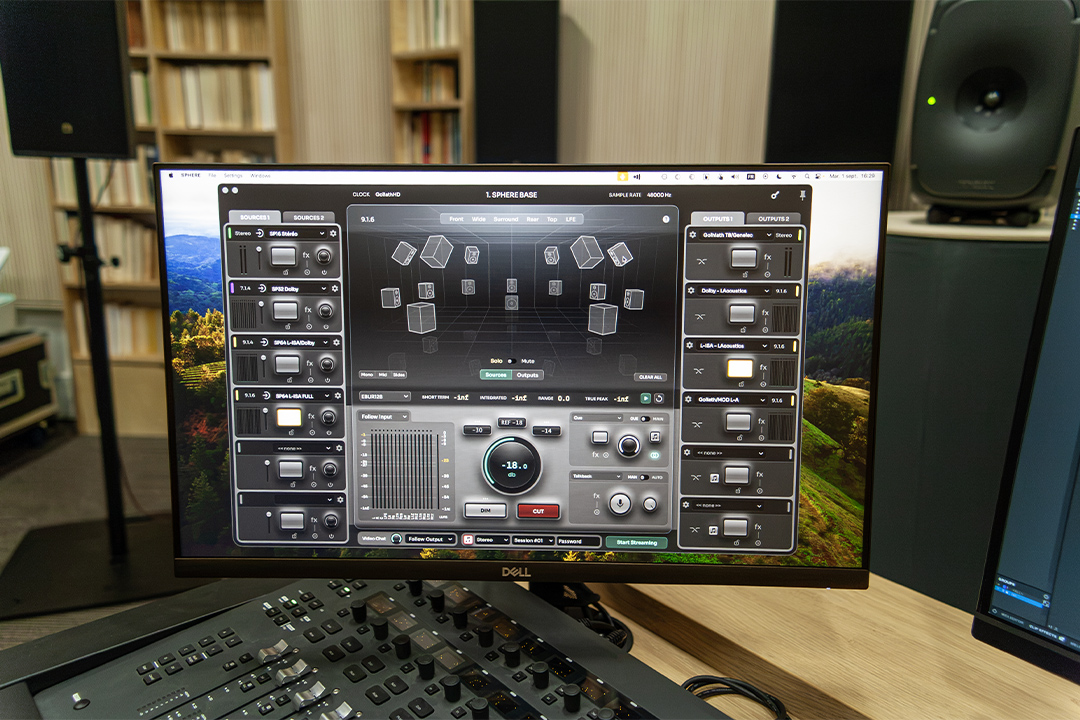Viewport: 1080px width, 720px height.
Task: Click the fx icon on L-ISA - LAcoustics output
Action: [763, 367]
